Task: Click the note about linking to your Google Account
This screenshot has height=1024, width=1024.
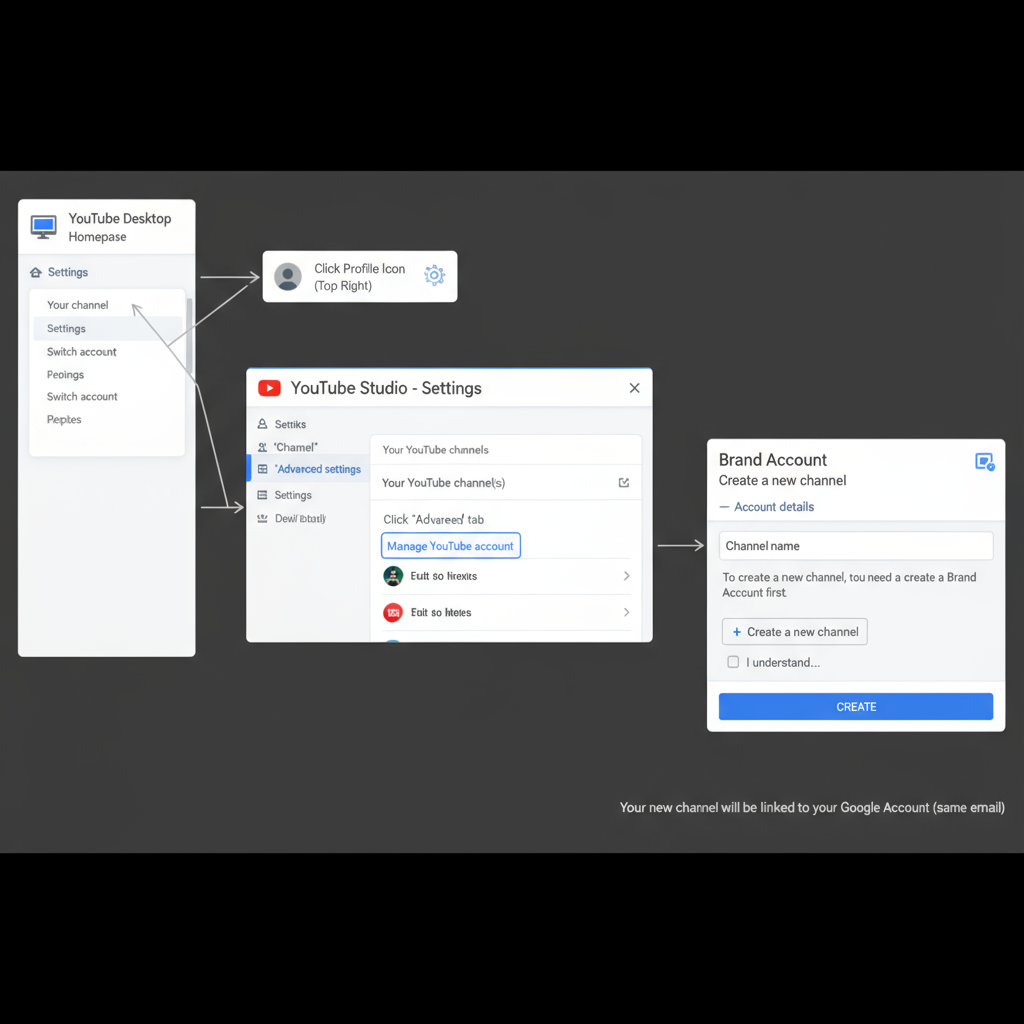Action: click(812, 808)
